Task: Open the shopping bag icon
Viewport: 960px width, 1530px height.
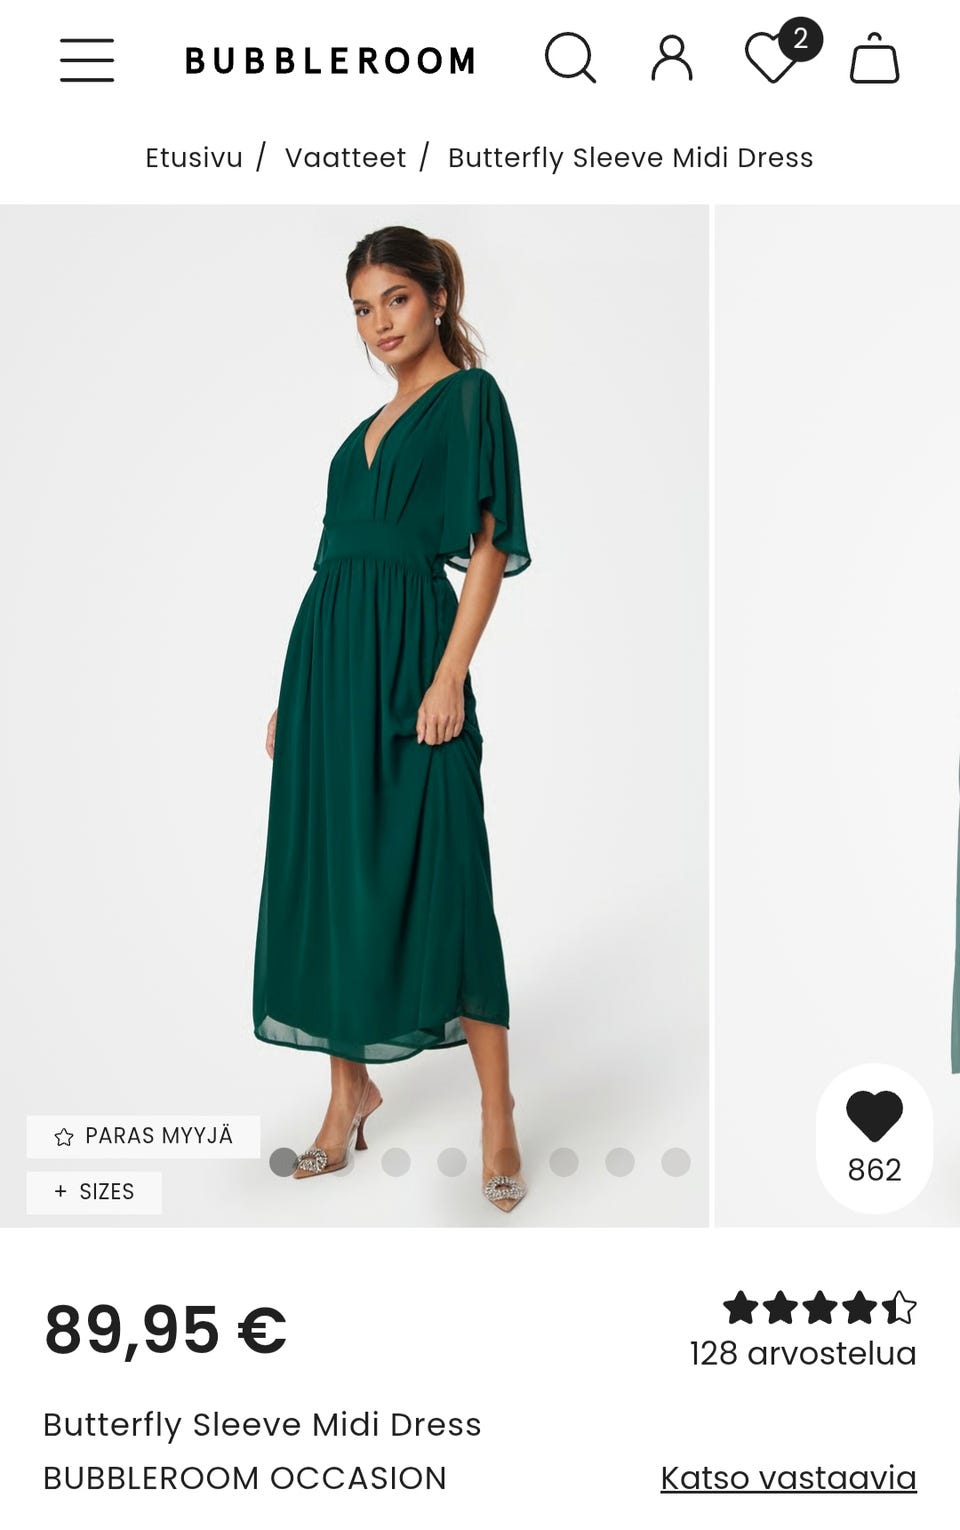Action: (875, 58)
